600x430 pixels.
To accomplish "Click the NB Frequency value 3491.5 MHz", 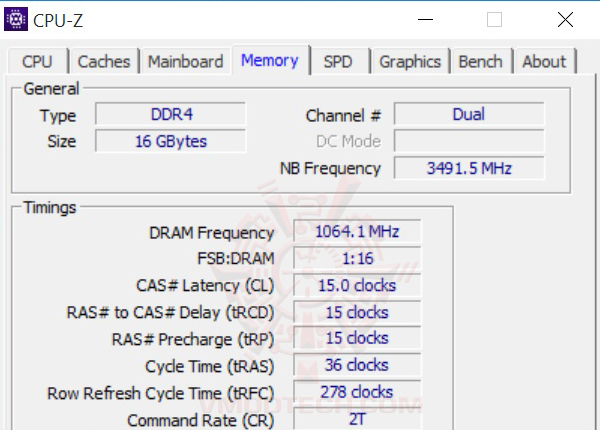I will coord(469,168).
